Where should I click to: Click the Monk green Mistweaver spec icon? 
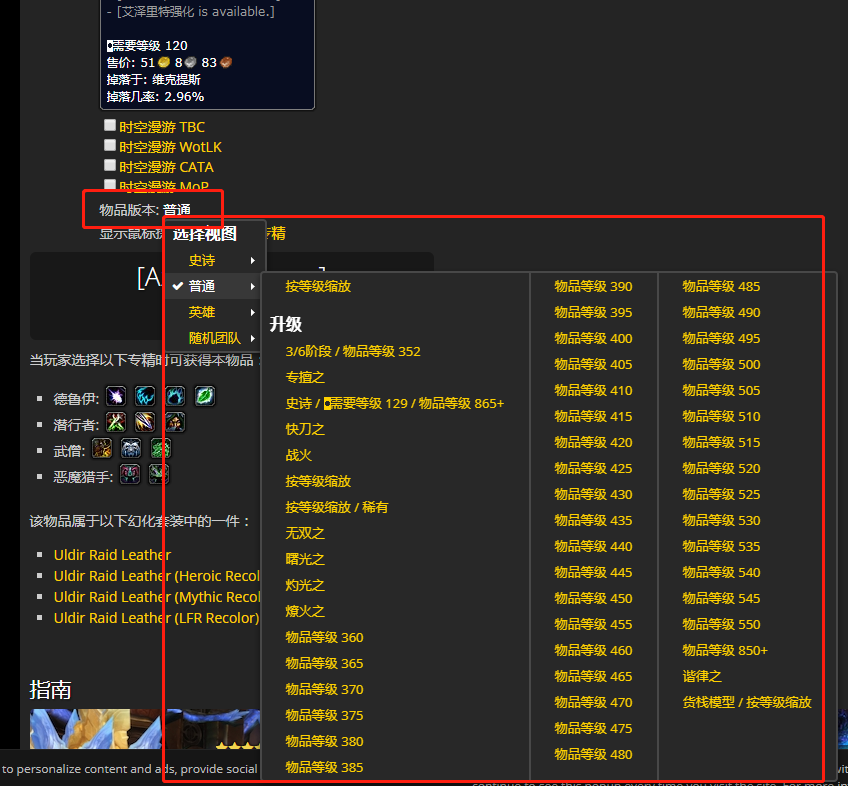point(160,449)
